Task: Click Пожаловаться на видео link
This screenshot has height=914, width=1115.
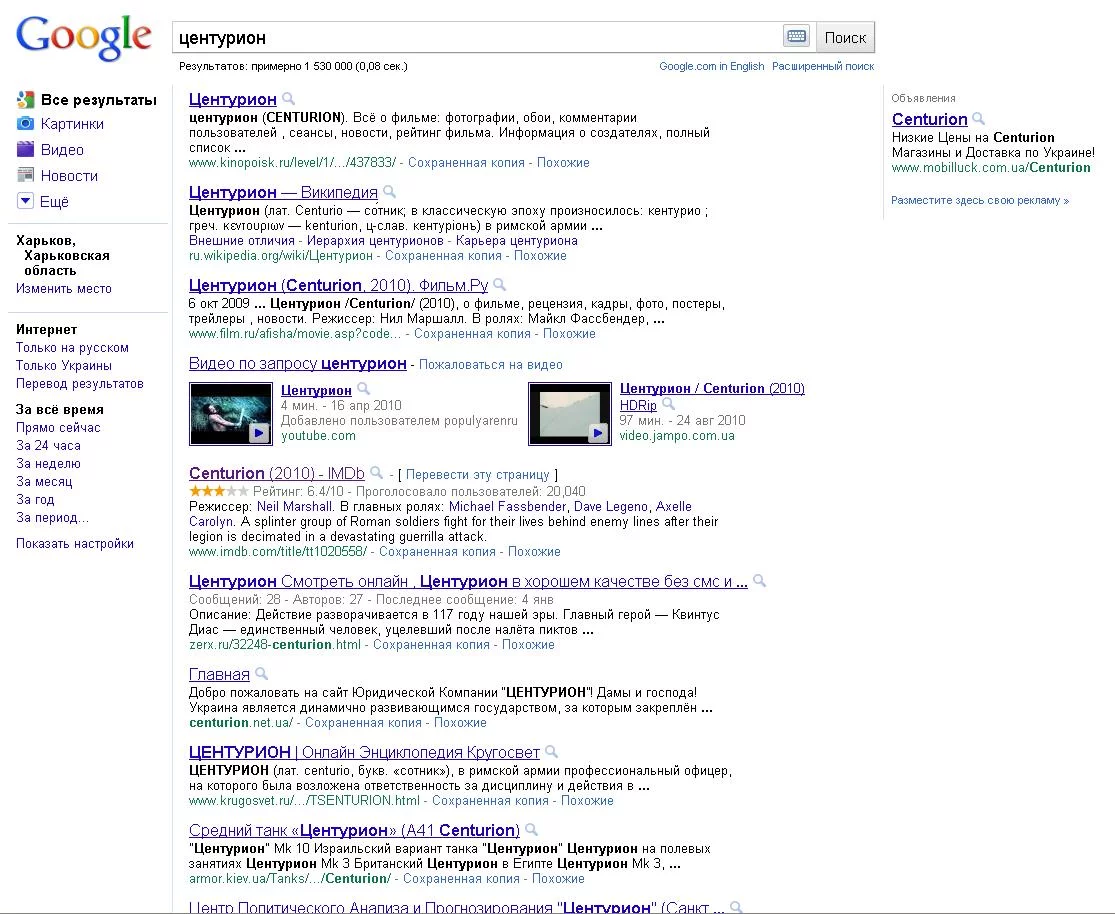Action: pos(491,365)
